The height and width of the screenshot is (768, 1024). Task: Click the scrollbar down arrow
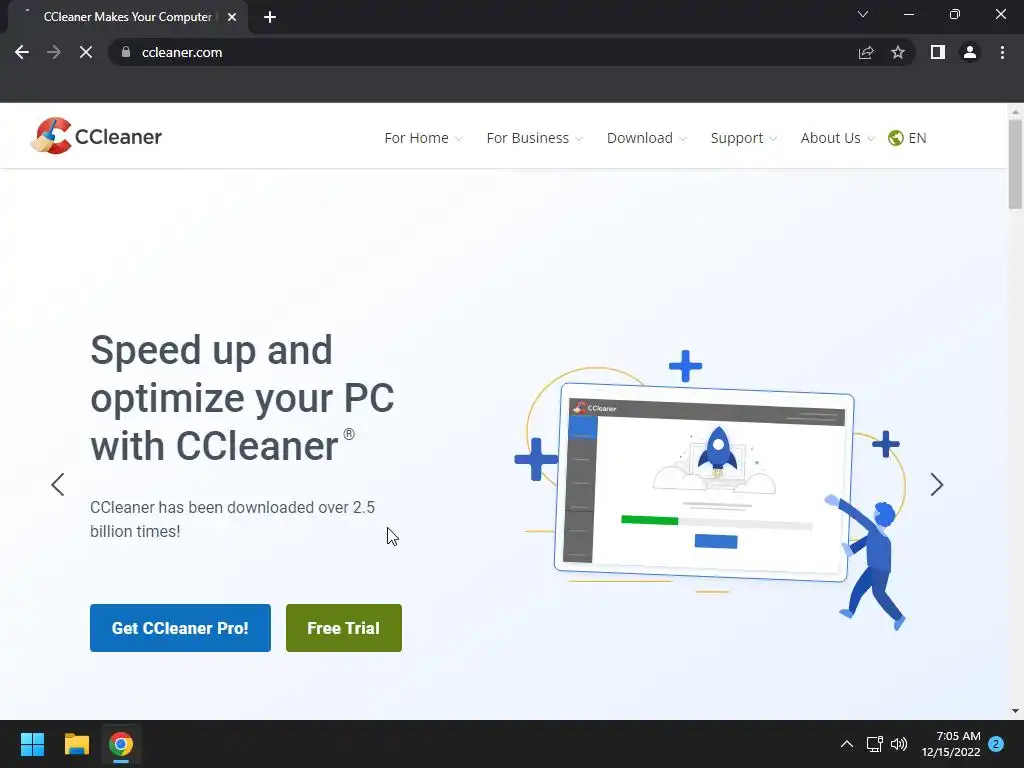(1015, 711)
